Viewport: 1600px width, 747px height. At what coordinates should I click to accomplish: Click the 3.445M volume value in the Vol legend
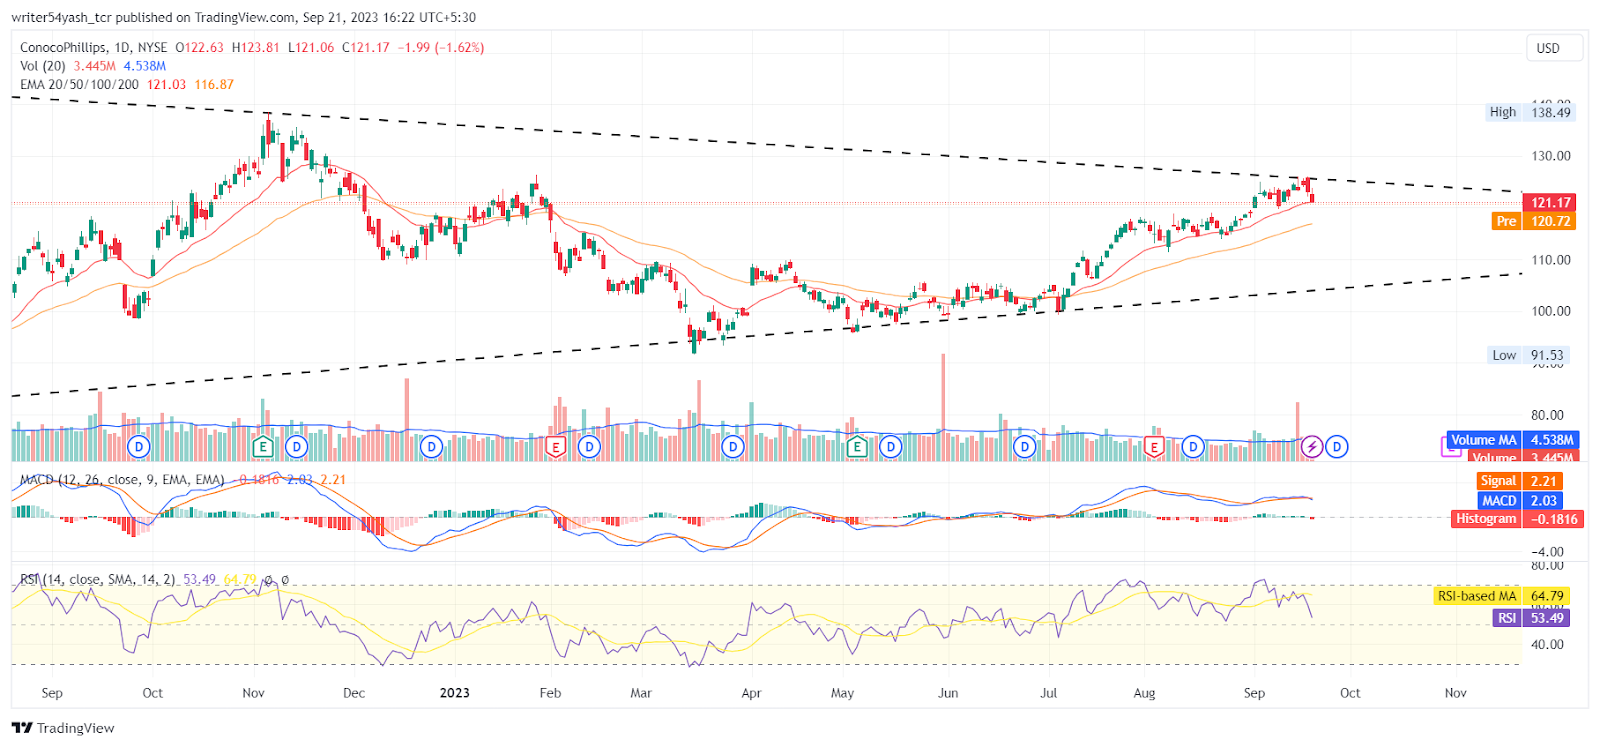[x=95, y=66]
